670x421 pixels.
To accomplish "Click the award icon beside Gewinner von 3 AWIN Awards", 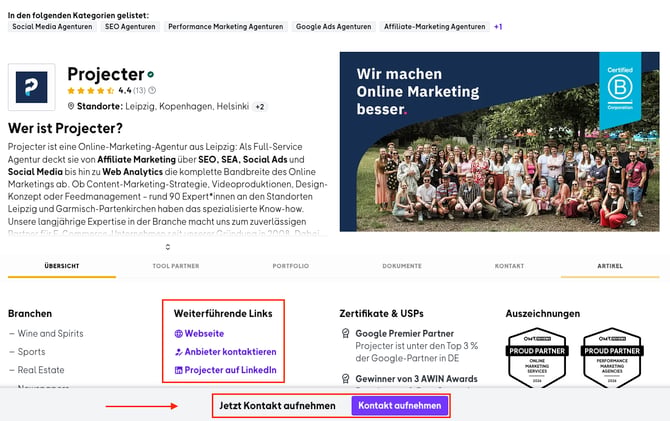I will tap(345, 379).
